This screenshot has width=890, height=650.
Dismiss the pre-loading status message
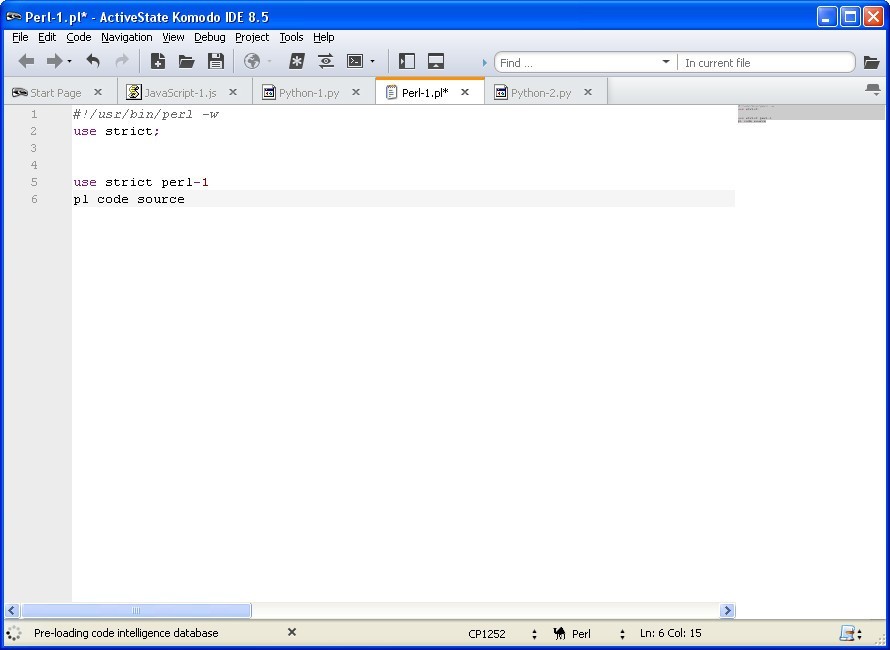click(292, 632)
